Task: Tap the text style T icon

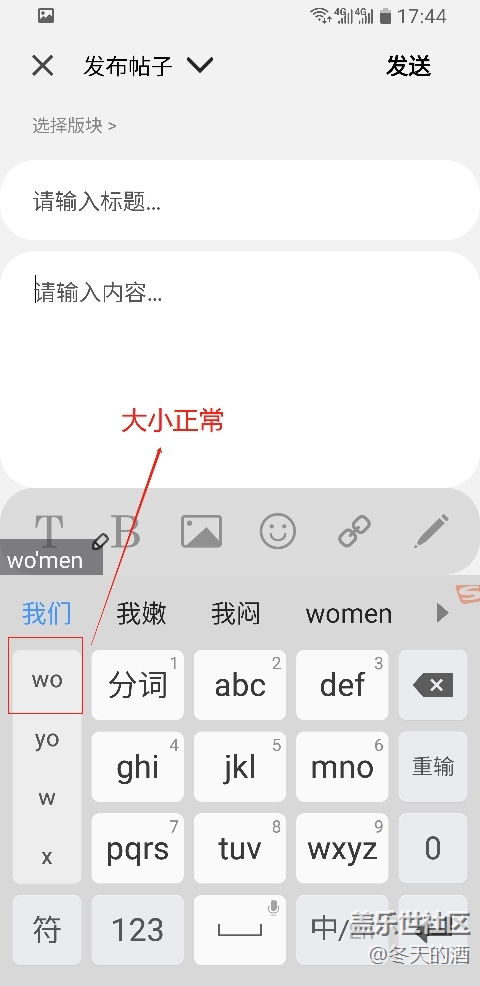Action: [49, 531]
